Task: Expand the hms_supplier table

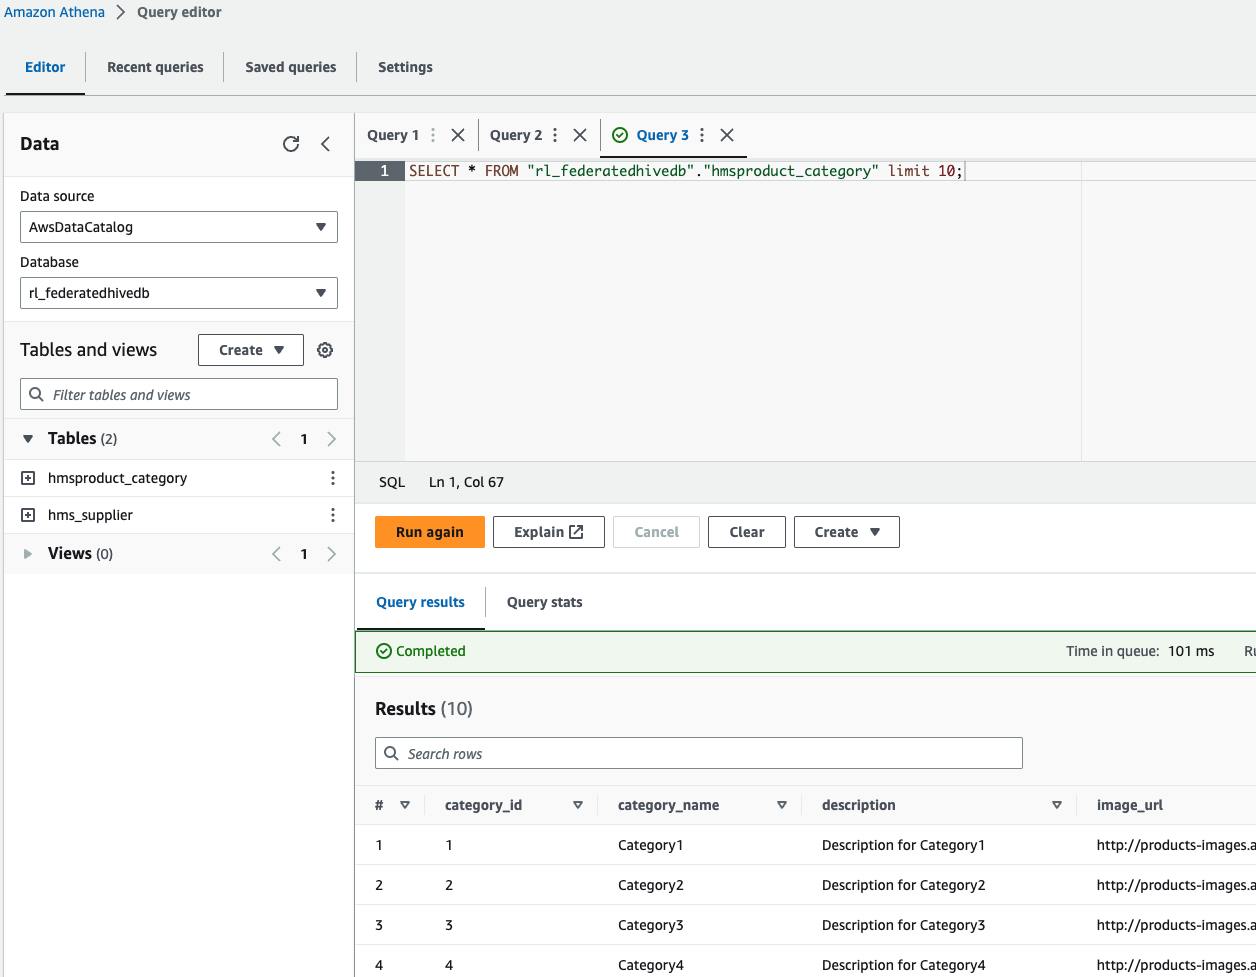Action: coord(28,515)
